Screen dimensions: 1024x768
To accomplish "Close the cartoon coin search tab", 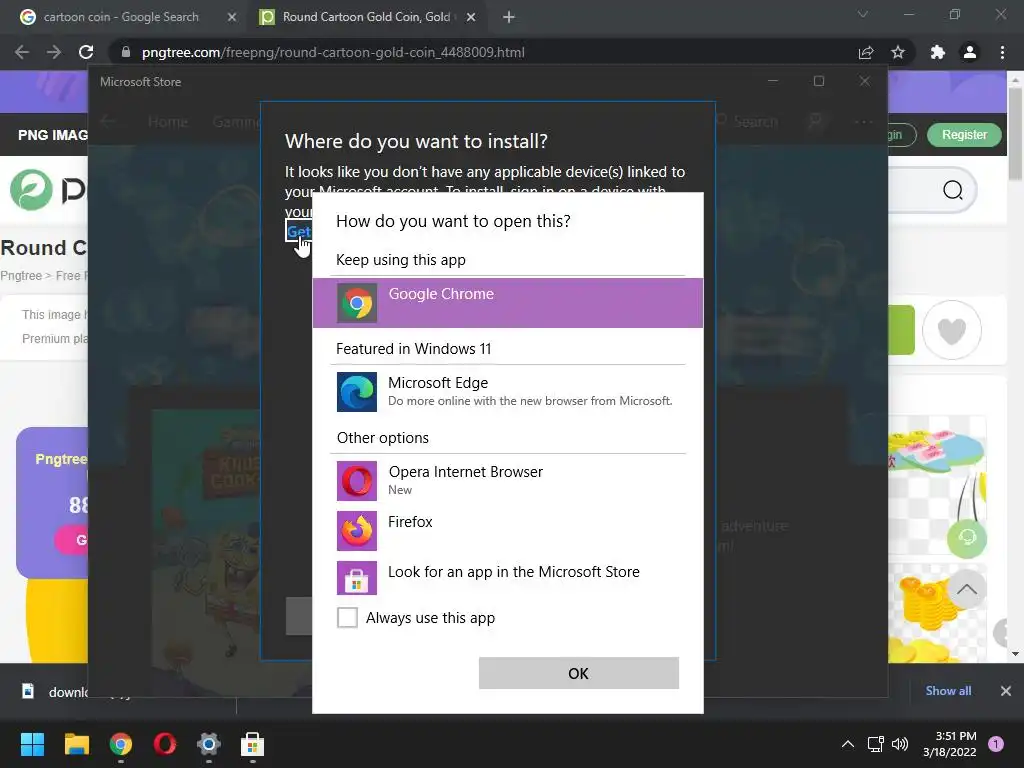I will coord(232,17).
